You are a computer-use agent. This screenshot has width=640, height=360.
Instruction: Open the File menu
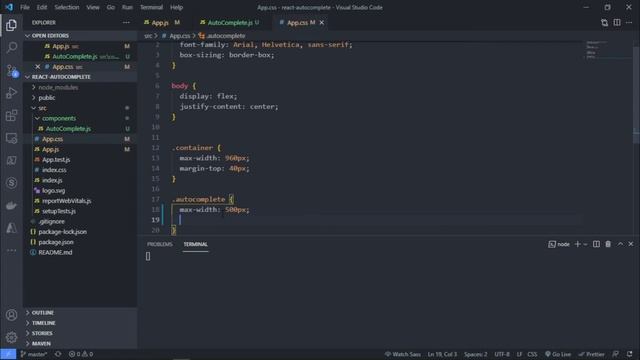point(25,7)
